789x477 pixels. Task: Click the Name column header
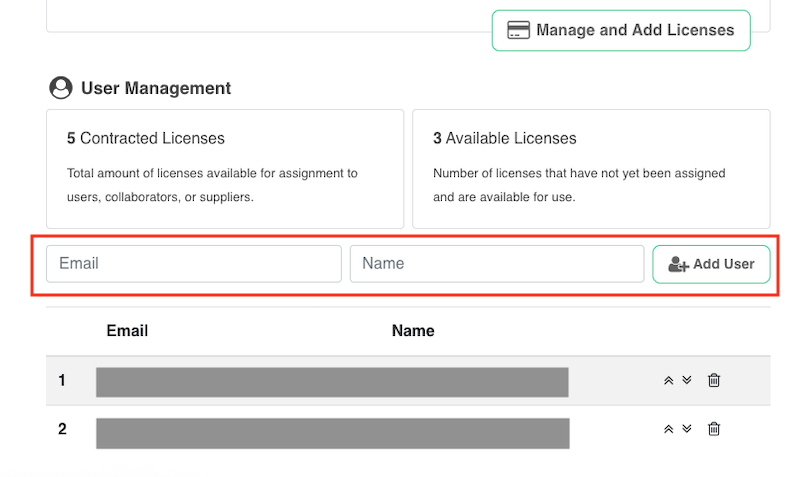pyautogui.click(x=413, y=331)
